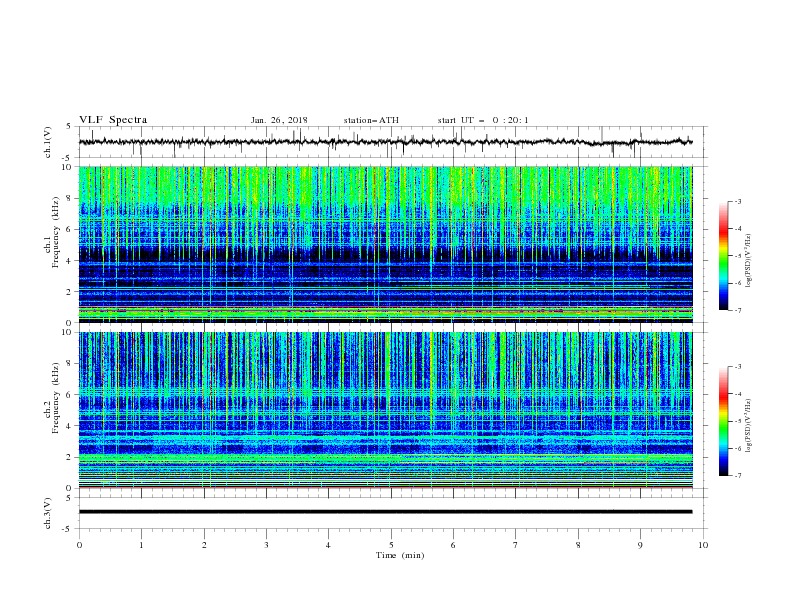Screen dimensions: 792x612
Task: Click the ch.3 flat black voltage trace
Action: point(385,512)
